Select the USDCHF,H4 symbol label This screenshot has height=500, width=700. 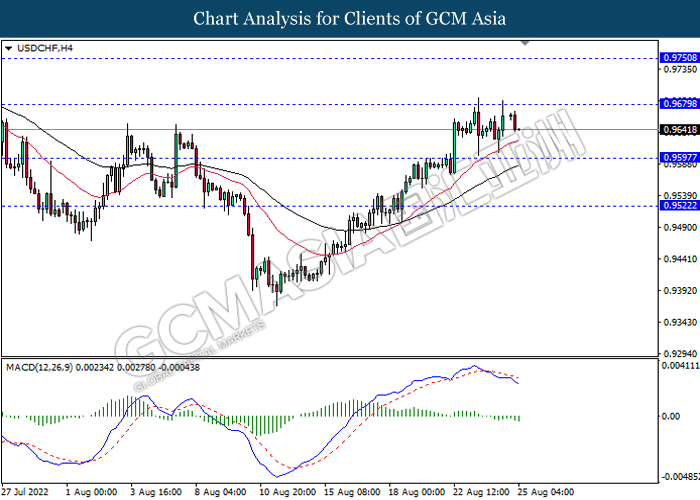tap(45, 48)
